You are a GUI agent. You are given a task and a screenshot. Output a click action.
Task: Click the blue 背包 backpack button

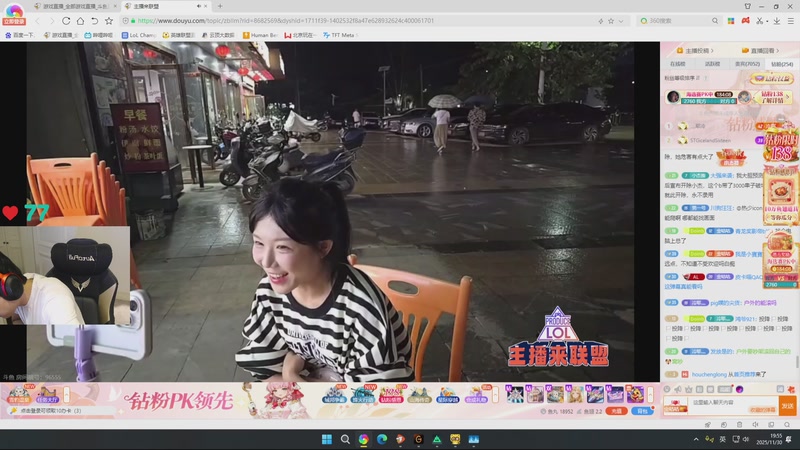[x=642, y=411]
